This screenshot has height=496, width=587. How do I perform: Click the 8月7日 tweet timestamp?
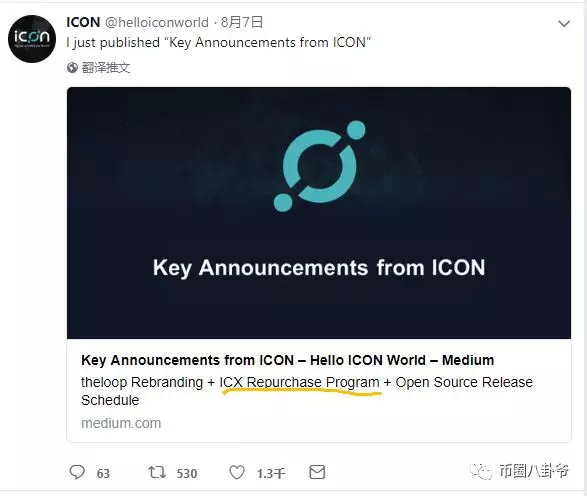tap(242, 22)
